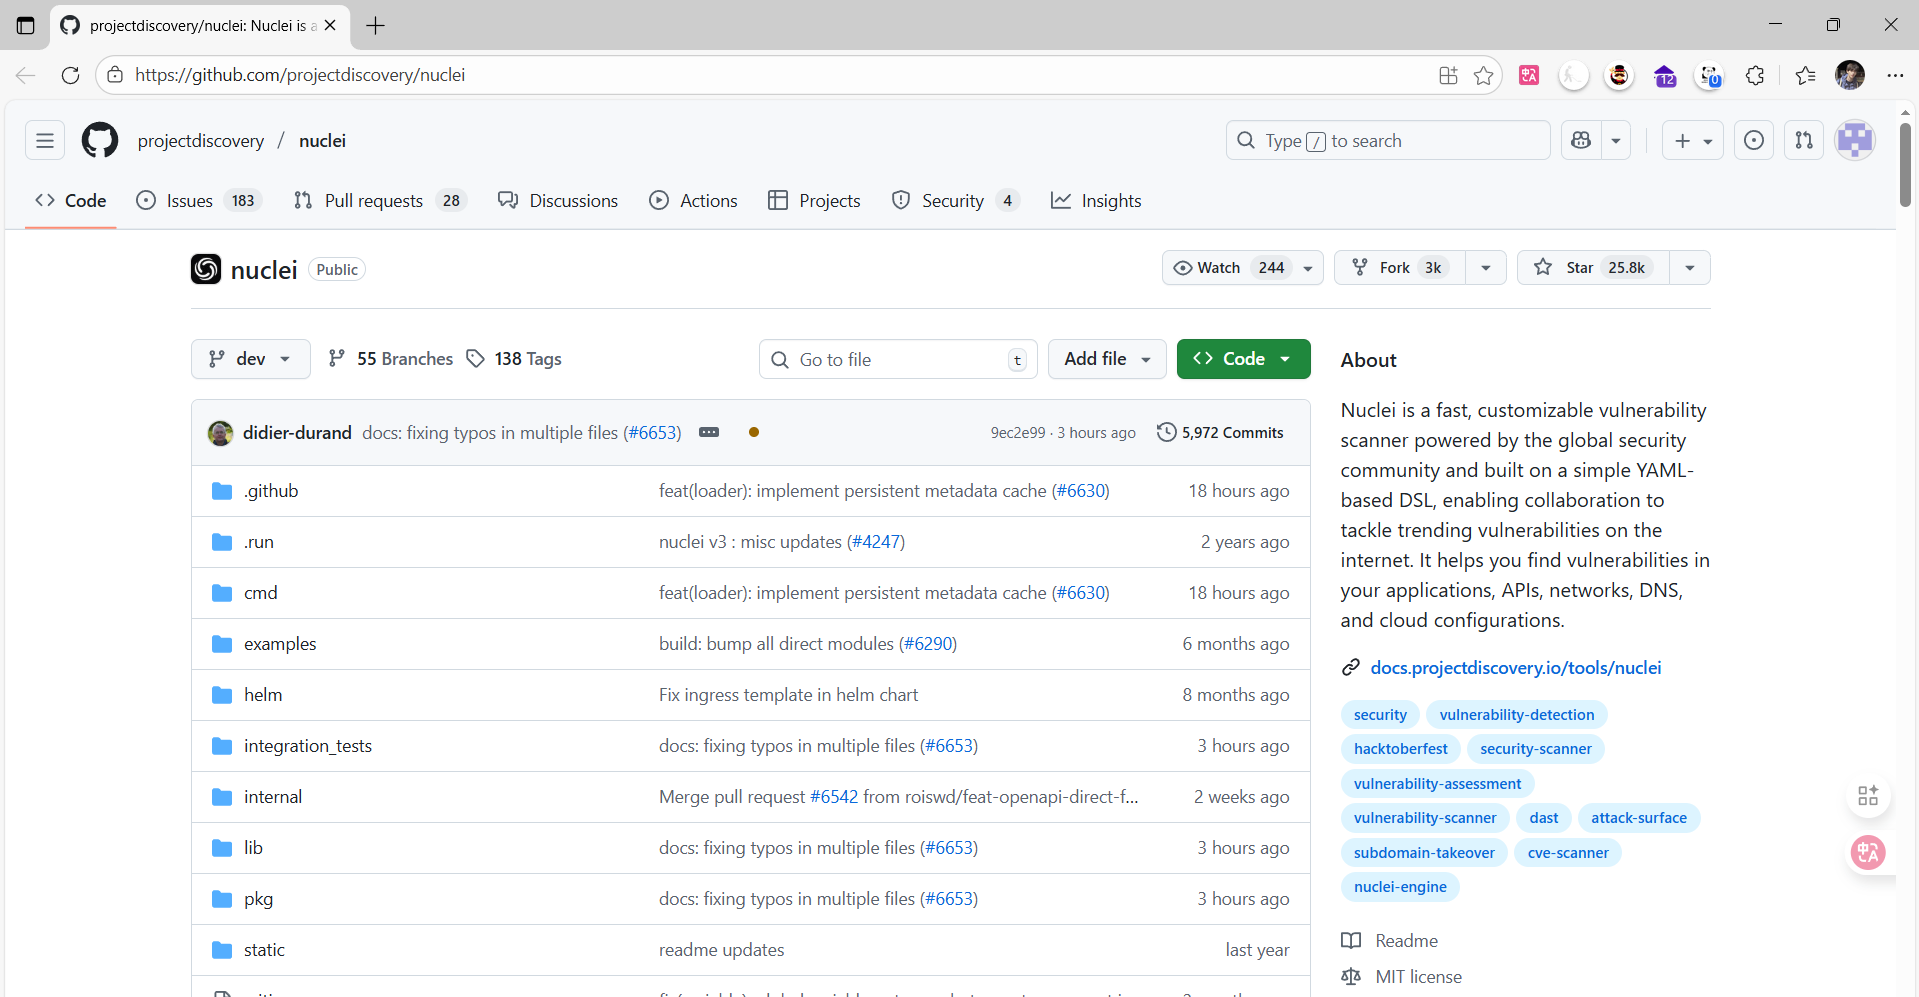Click the didier-durand author avatar
1919x997 pixels.
pos(220,433)
